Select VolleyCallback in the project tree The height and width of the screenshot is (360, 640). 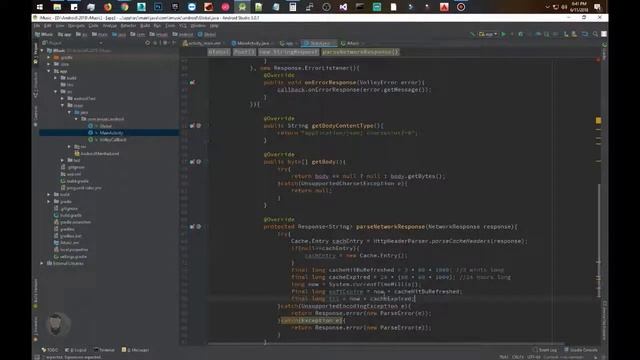click(x=113, y=140)
